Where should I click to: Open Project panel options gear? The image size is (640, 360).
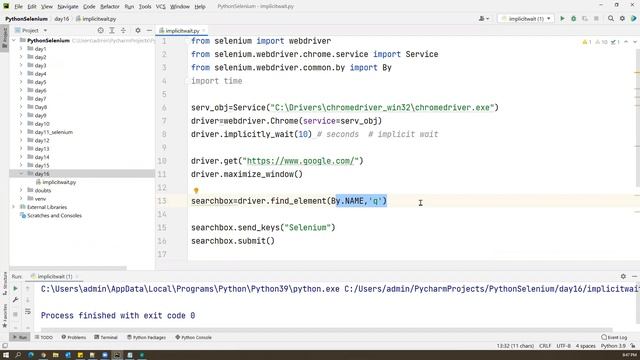(x=138, y=30)
